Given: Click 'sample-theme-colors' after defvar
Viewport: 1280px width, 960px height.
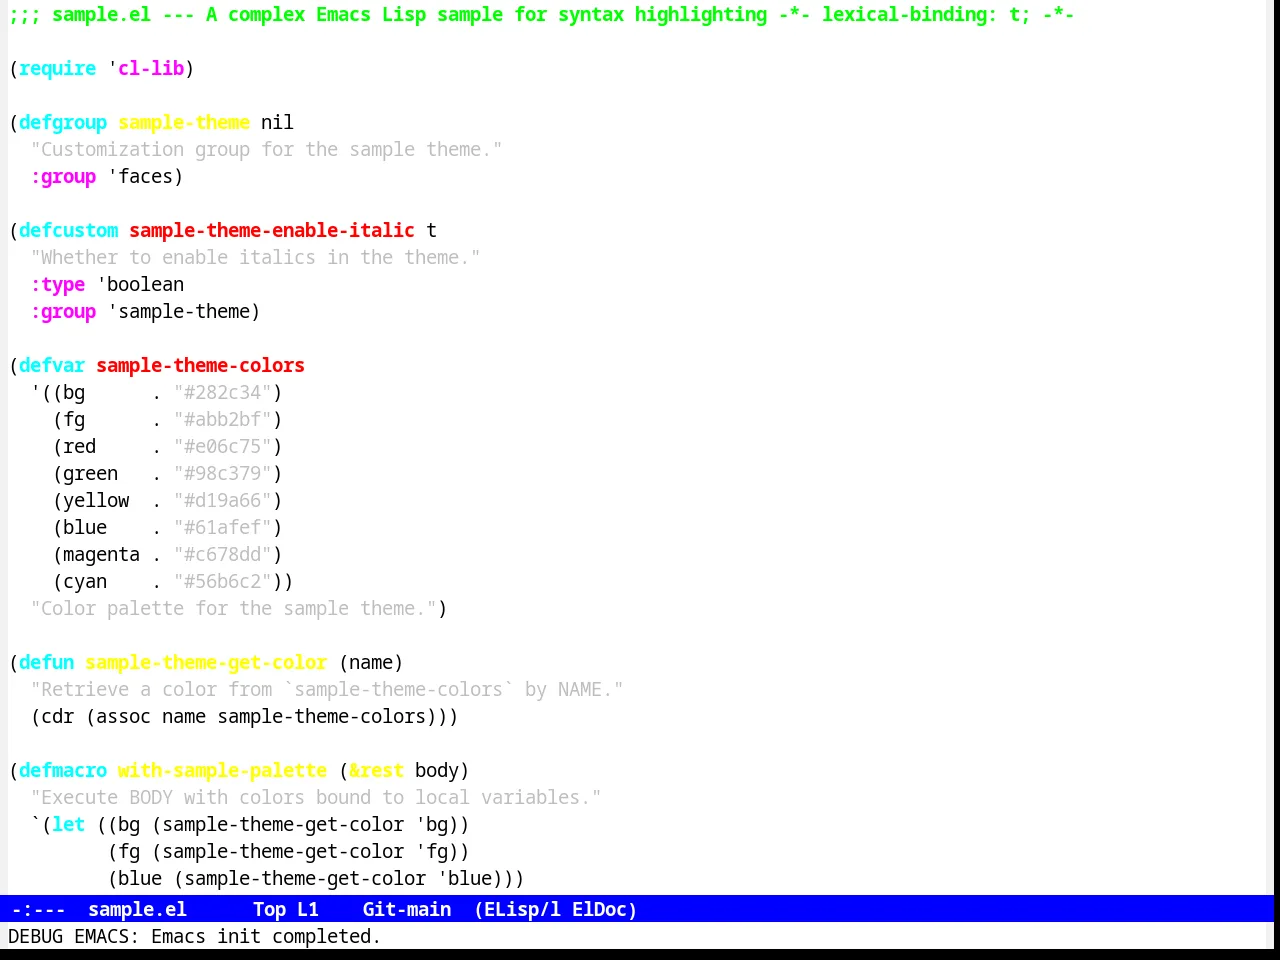Looking at the screenshot, I should click(x=200, y=365).
